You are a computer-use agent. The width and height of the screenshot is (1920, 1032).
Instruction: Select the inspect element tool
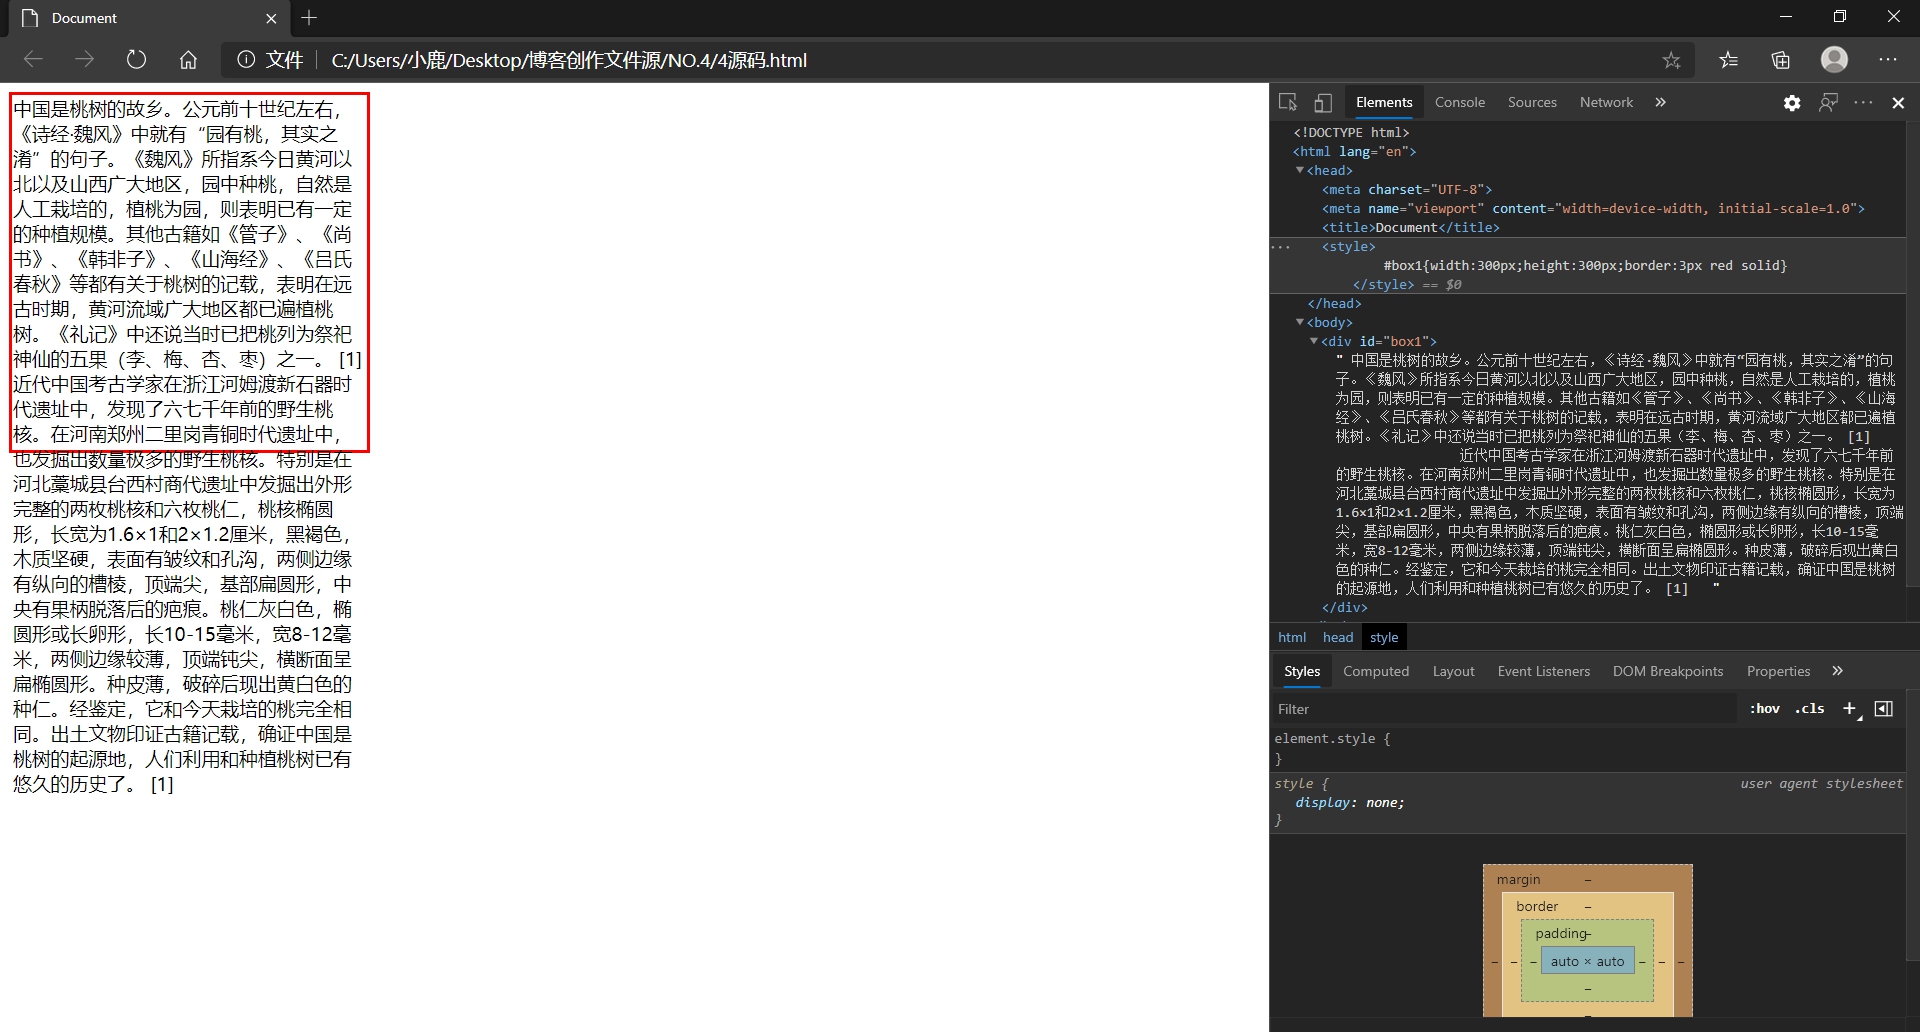tap(1288, 102)
